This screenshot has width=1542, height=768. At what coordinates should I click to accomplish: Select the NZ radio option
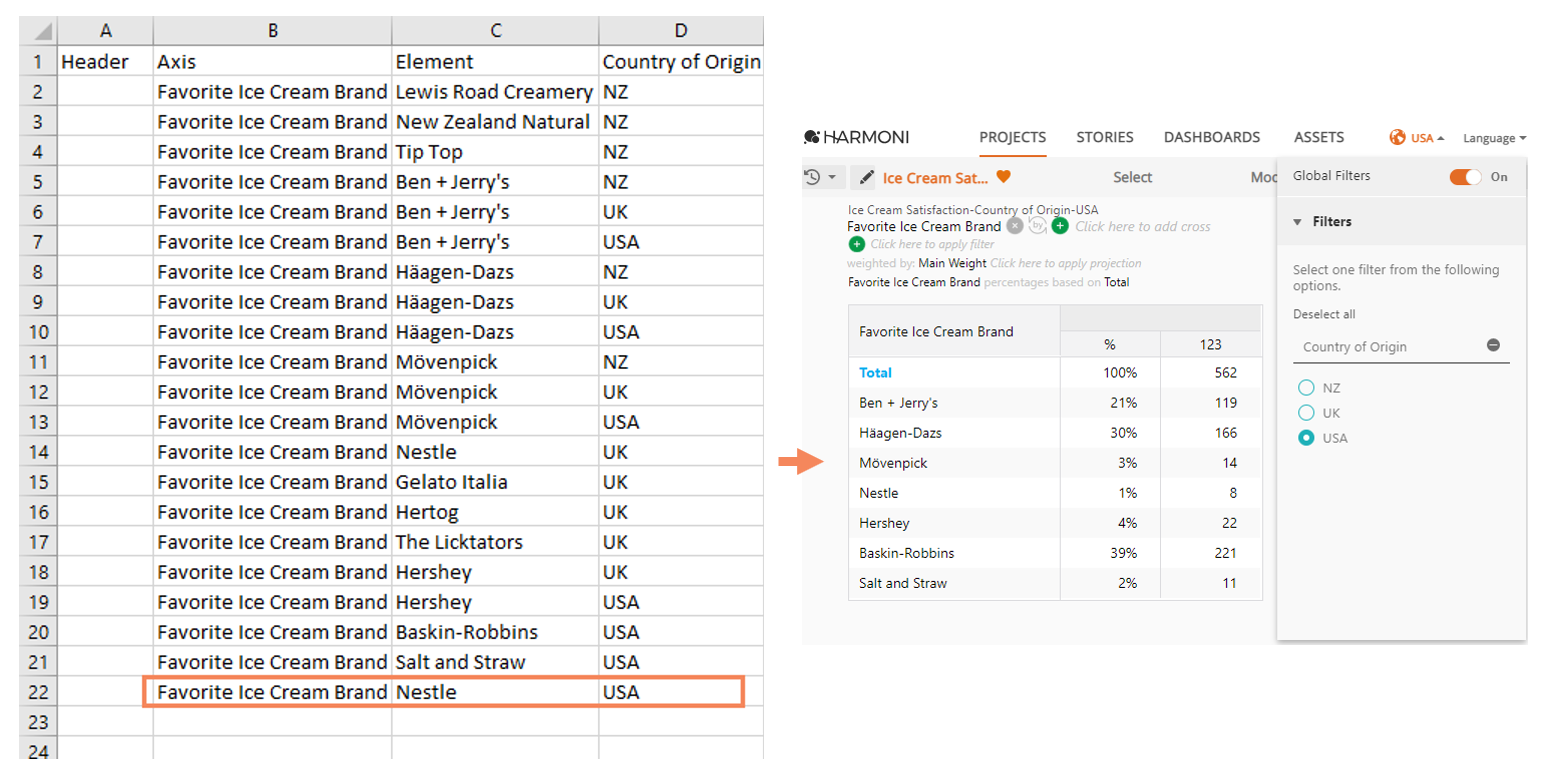point(1305,387)
